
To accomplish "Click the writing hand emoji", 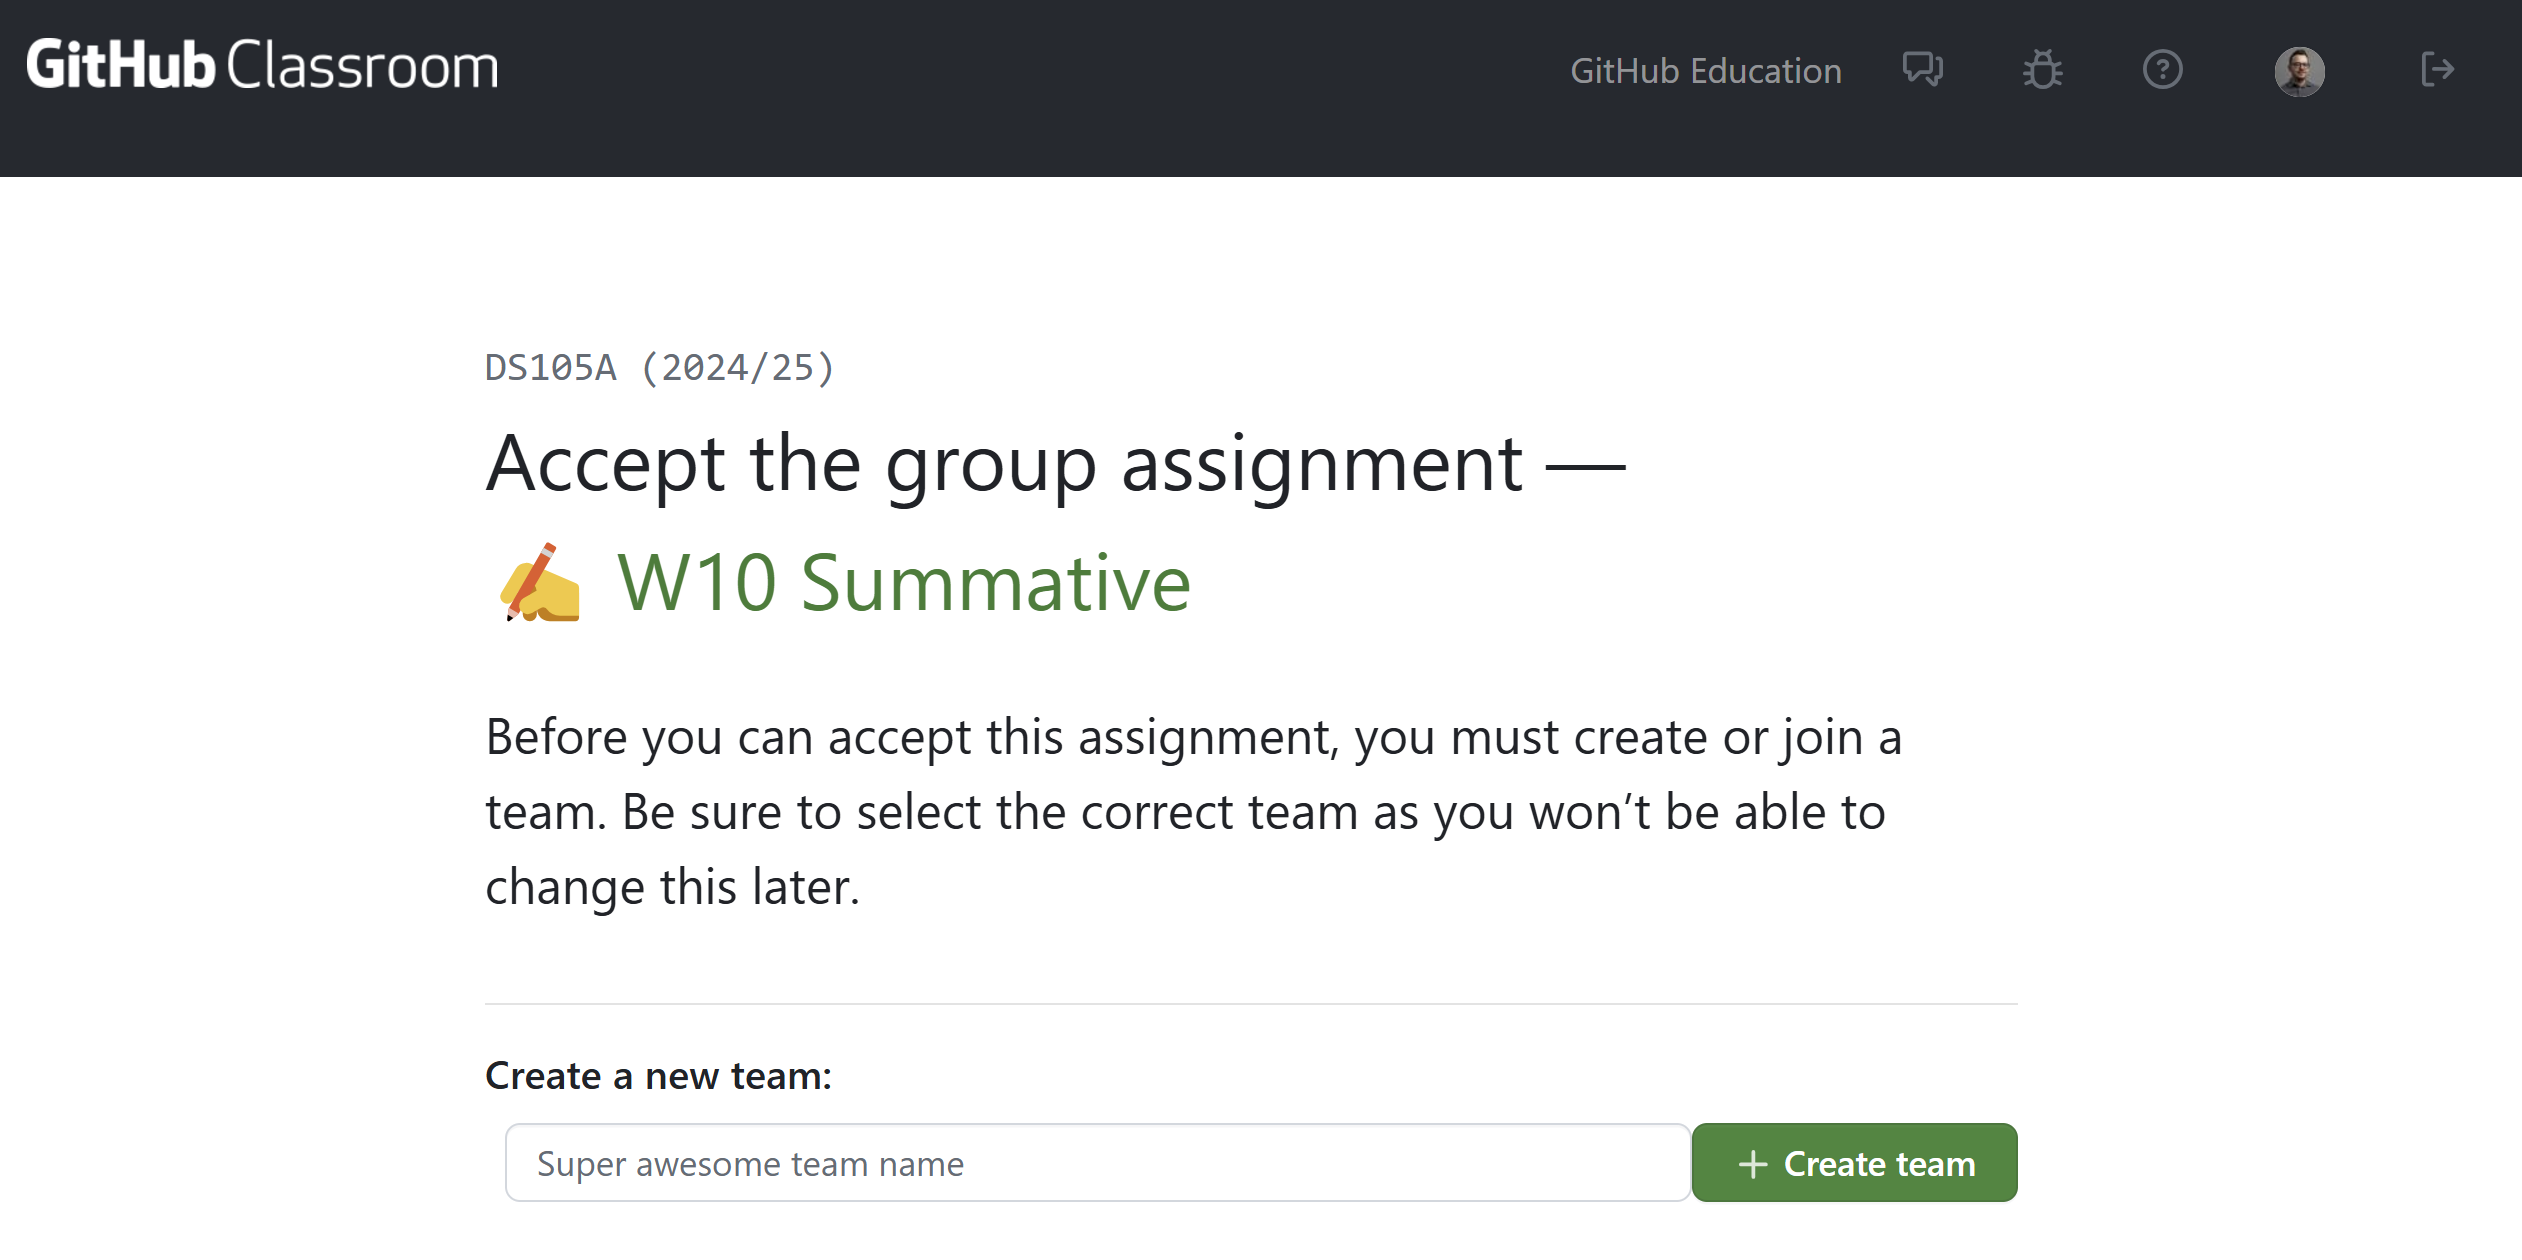I will [x=540, y=583].
